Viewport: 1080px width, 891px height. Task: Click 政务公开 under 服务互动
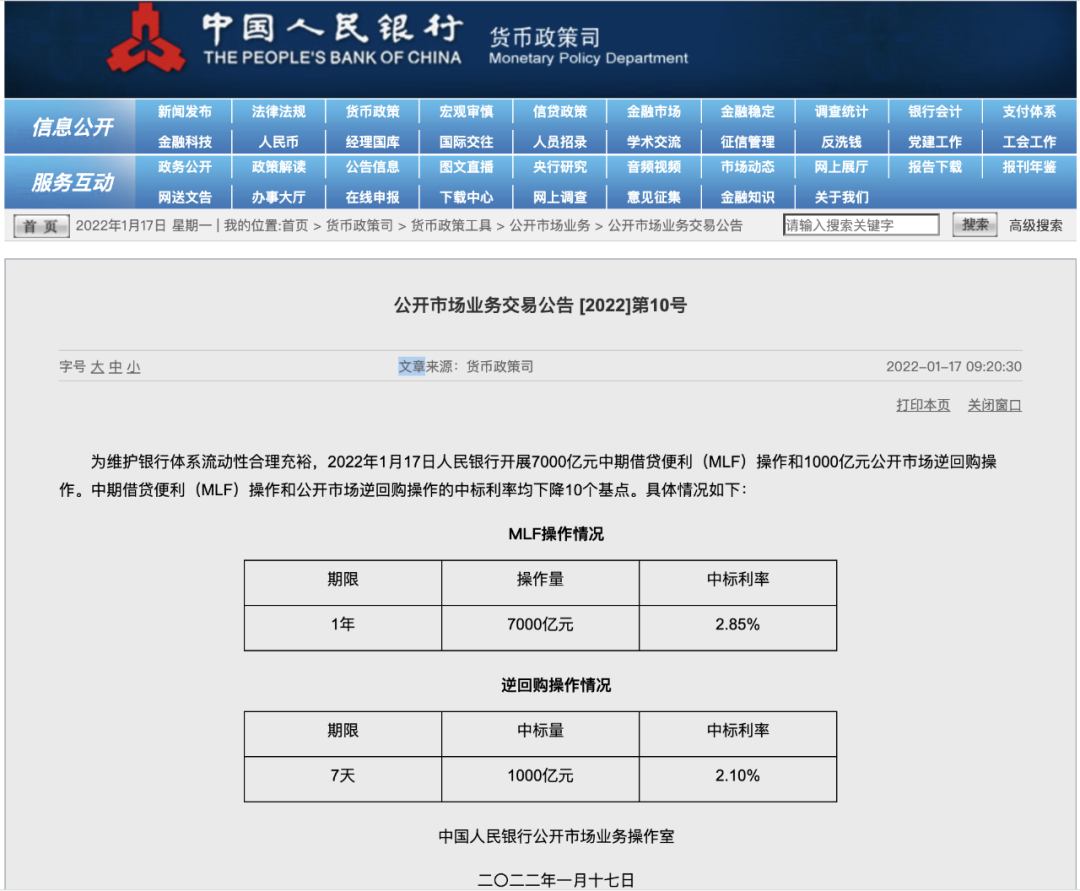(185, 167)
